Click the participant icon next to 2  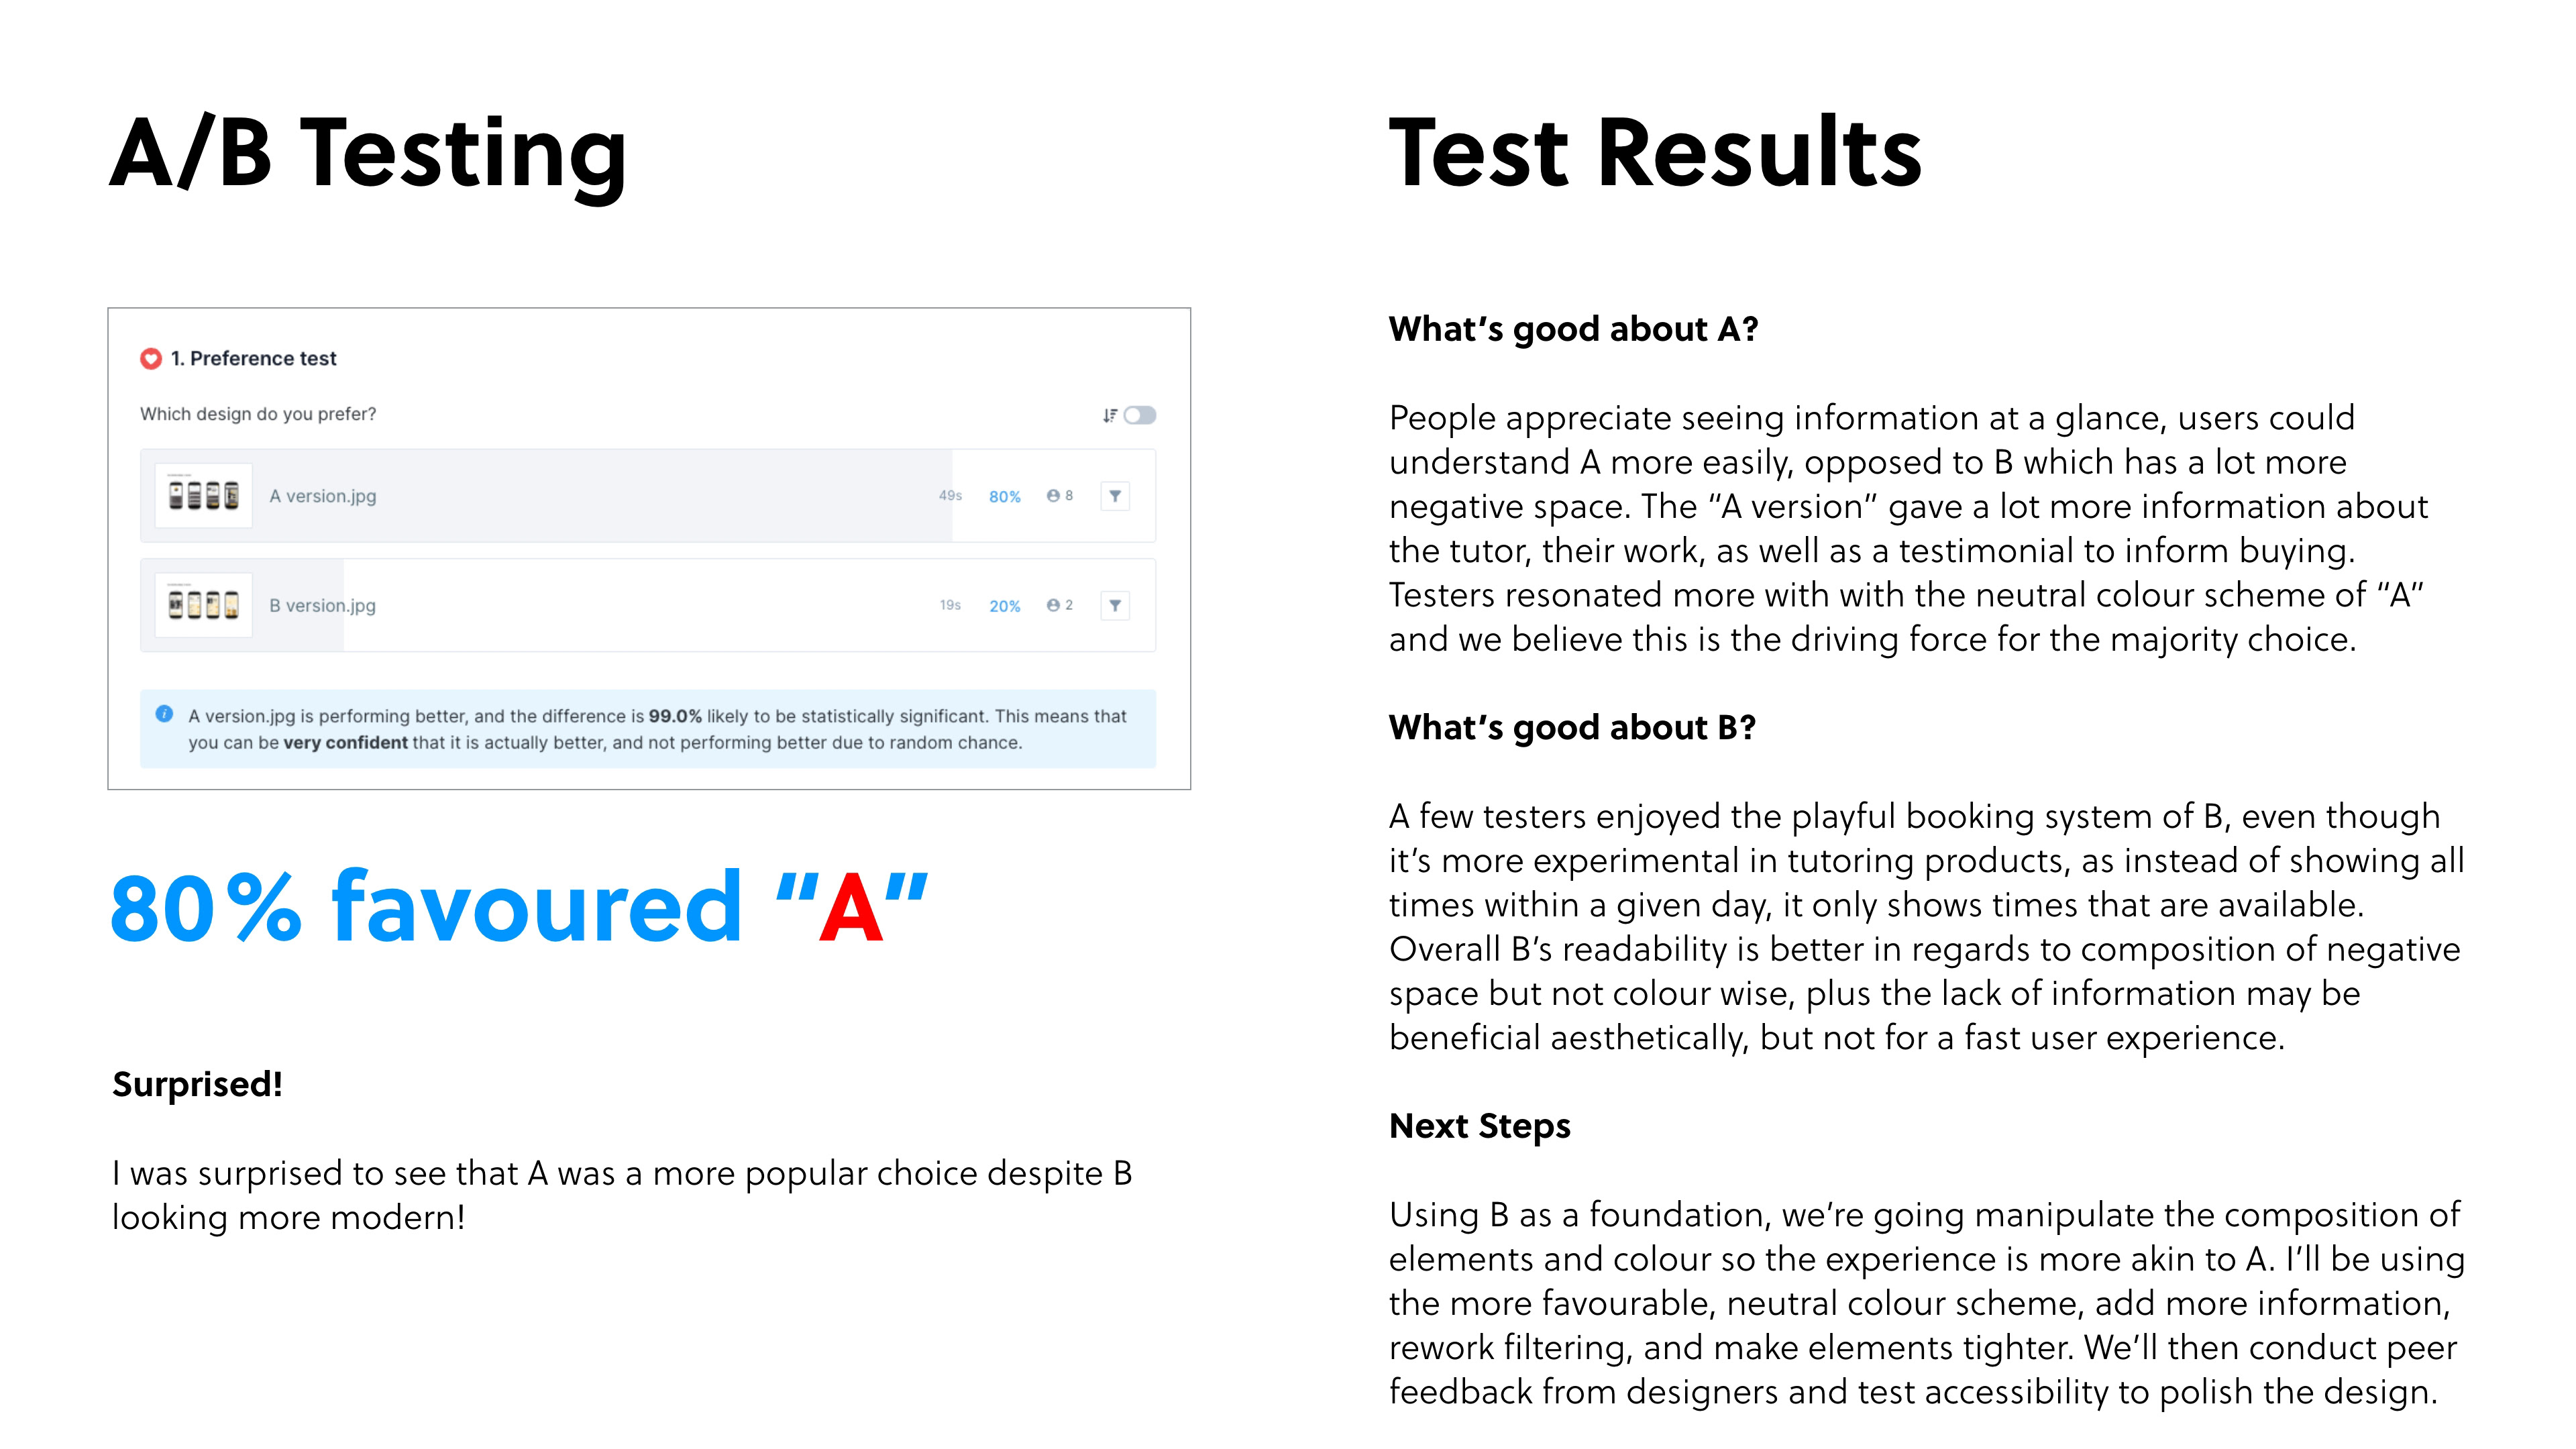coord(1053,605)
